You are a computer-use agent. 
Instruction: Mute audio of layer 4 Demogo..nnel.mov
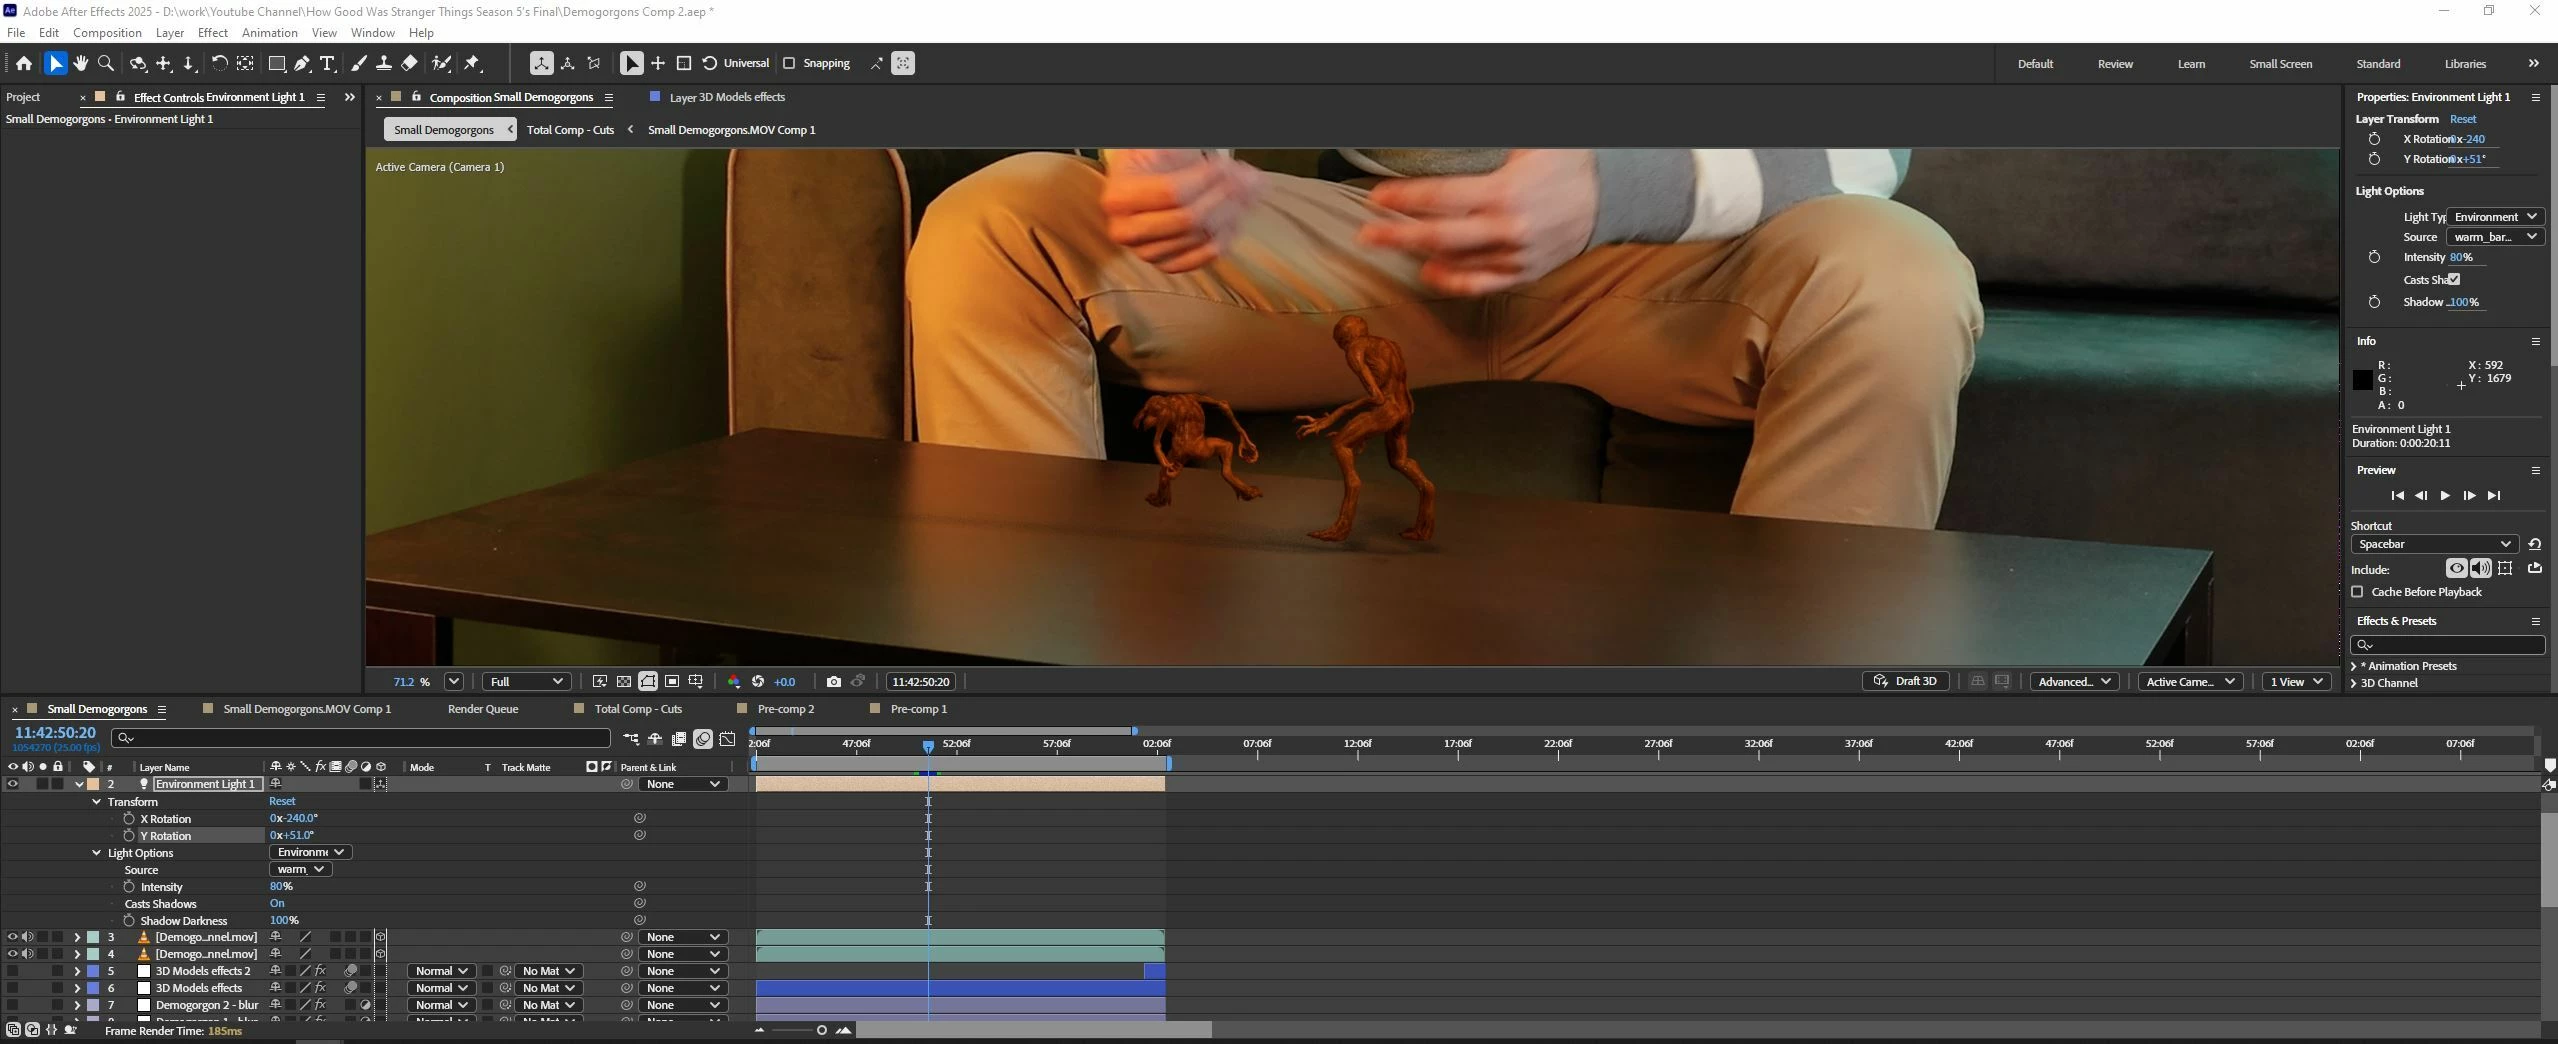(x=28, y=954)
